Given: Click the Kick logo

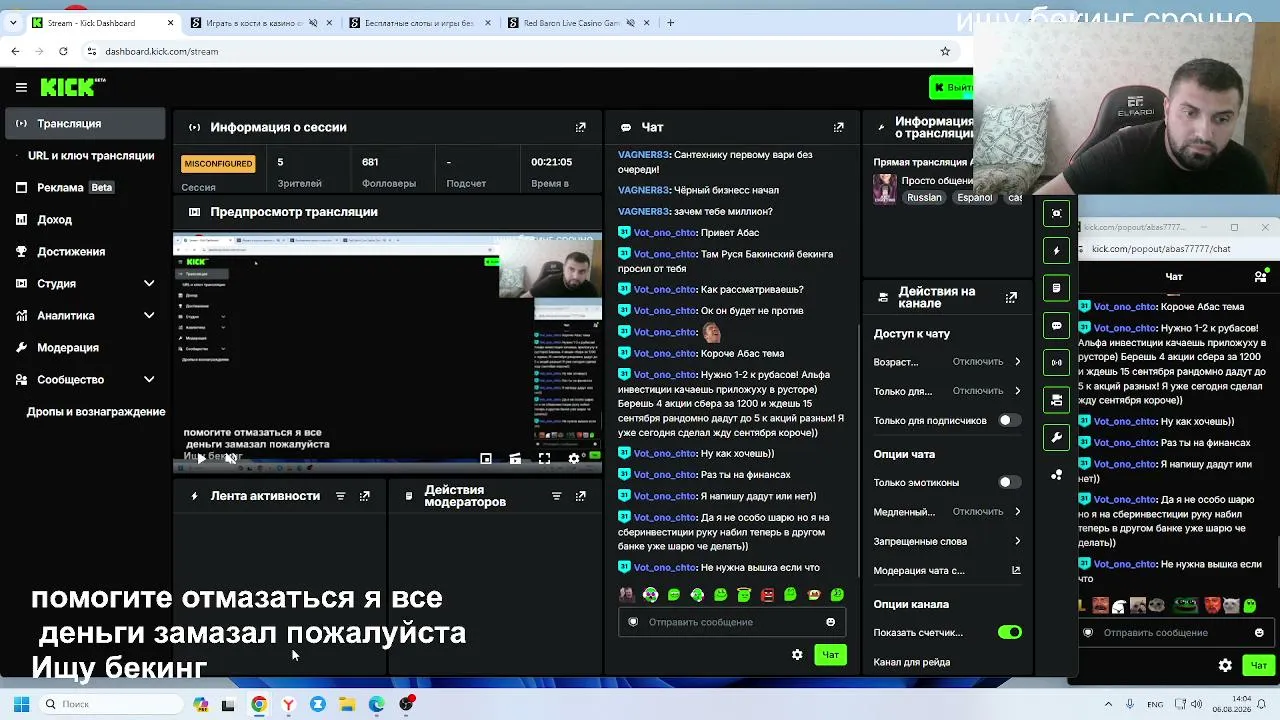Looking at the screenshot, I should click(72, 87).
